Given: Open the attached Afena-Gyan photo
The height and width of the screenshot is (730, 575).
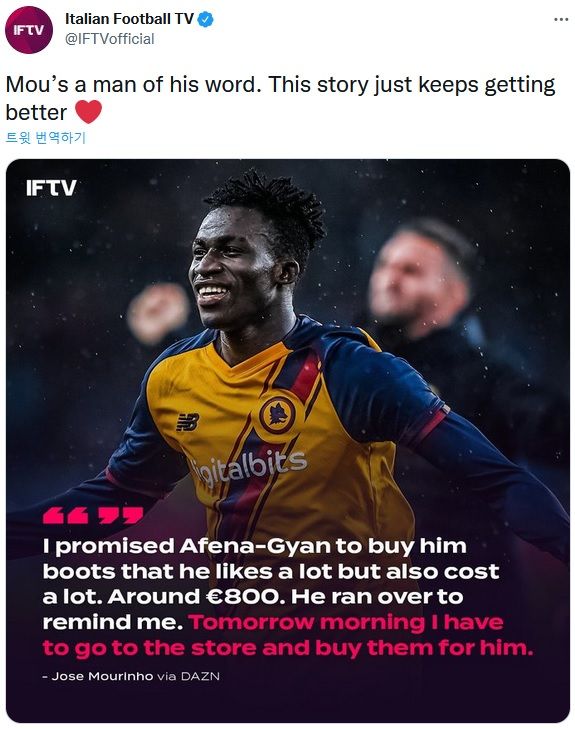Looking at the screenshot, I should pos(288,441).
